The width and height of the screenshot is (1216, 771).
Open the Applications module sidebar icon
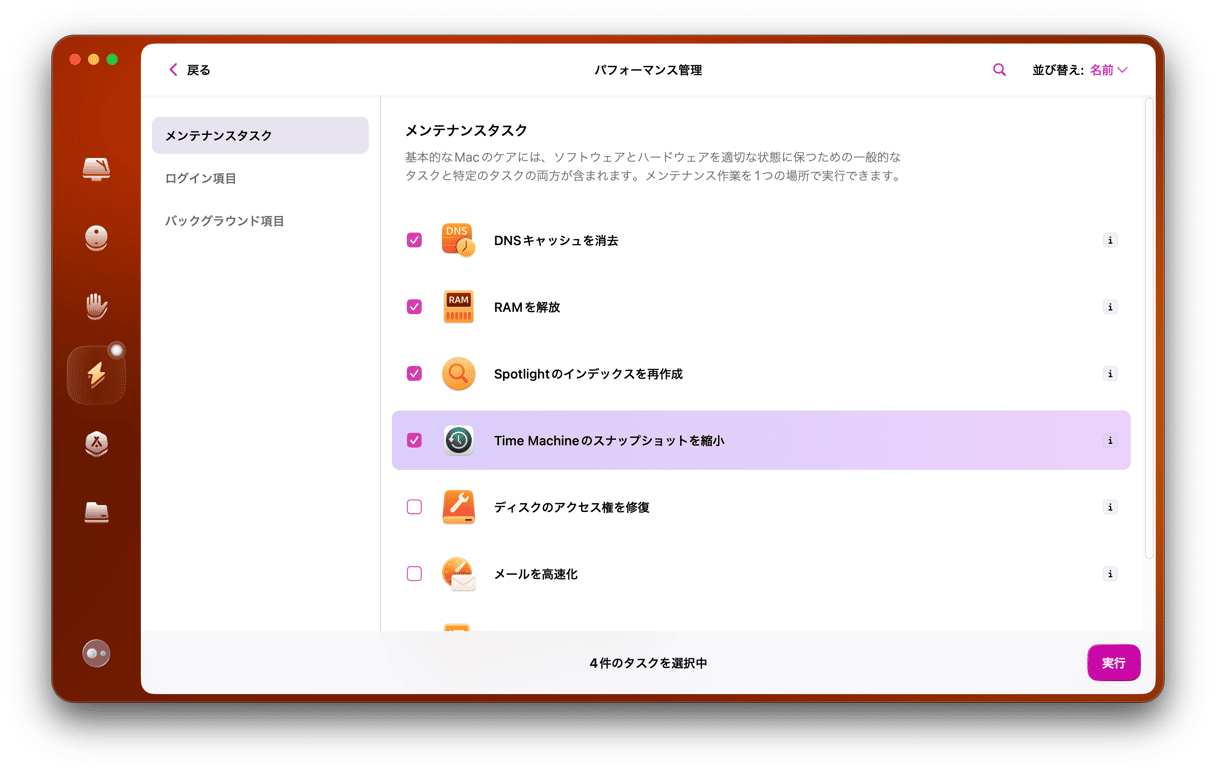96,443
